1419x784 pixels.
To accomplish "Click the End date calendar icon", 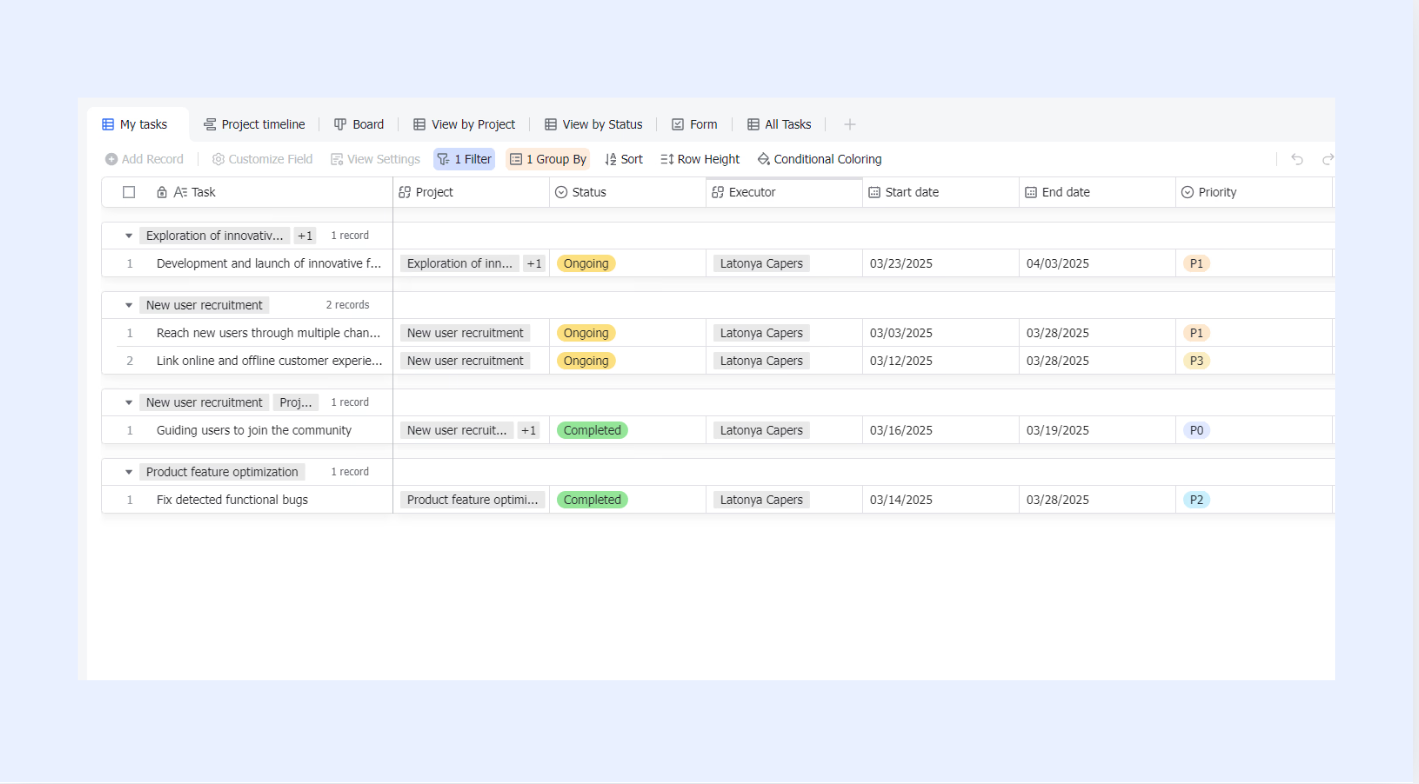I will 1031,192.
